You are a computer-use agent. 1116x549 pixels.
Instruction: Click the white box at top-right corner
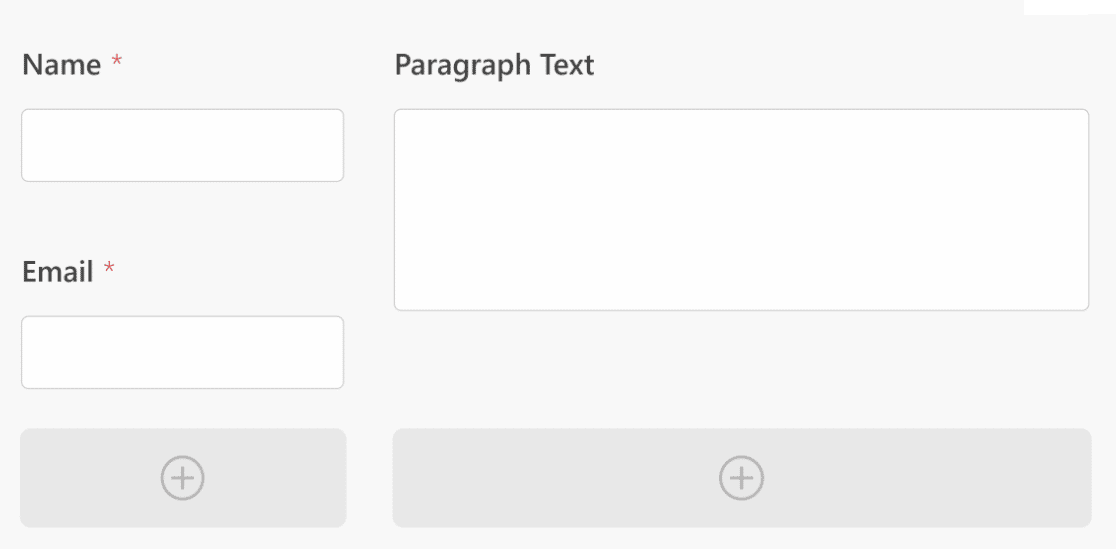[1070, 7]
